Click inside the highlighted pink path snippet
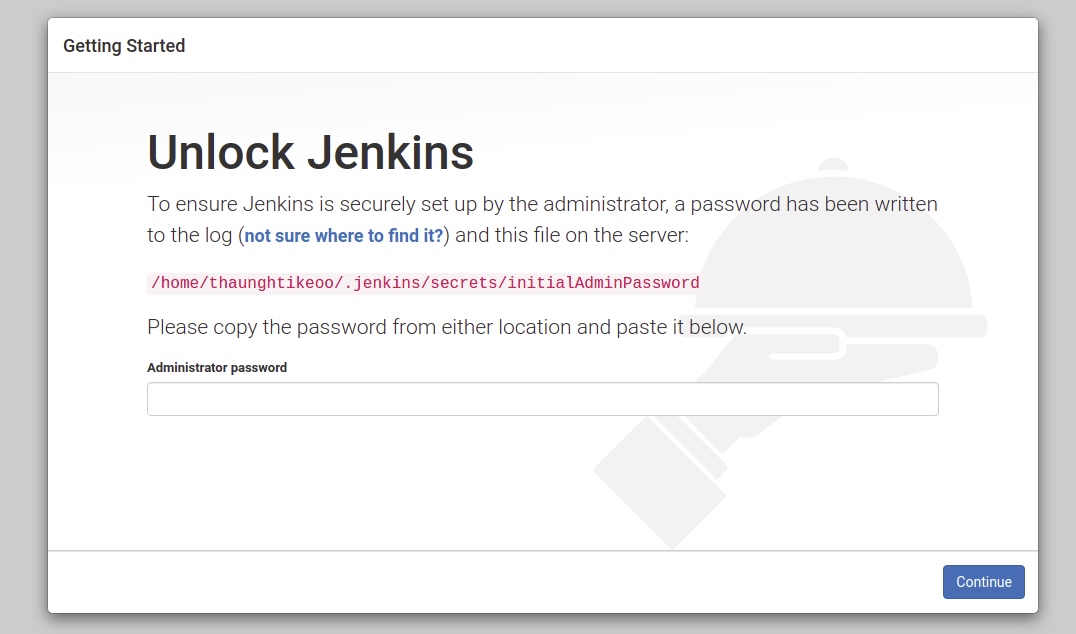This screenshot has width=1076, height=634. (x=422, y=283)
